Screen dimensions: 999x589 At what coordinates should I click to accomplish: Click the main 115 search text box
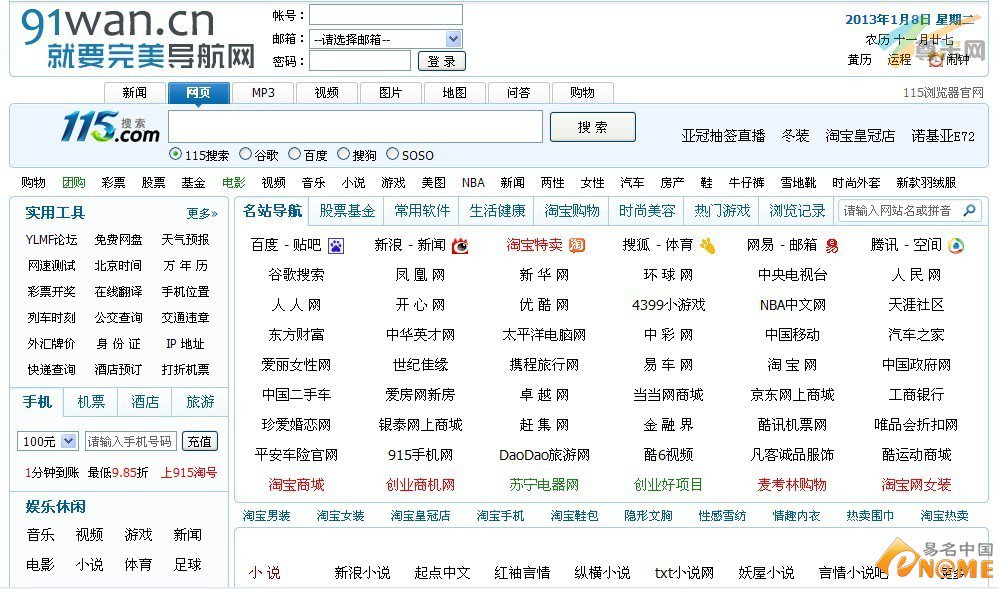(x=356, y=127)
